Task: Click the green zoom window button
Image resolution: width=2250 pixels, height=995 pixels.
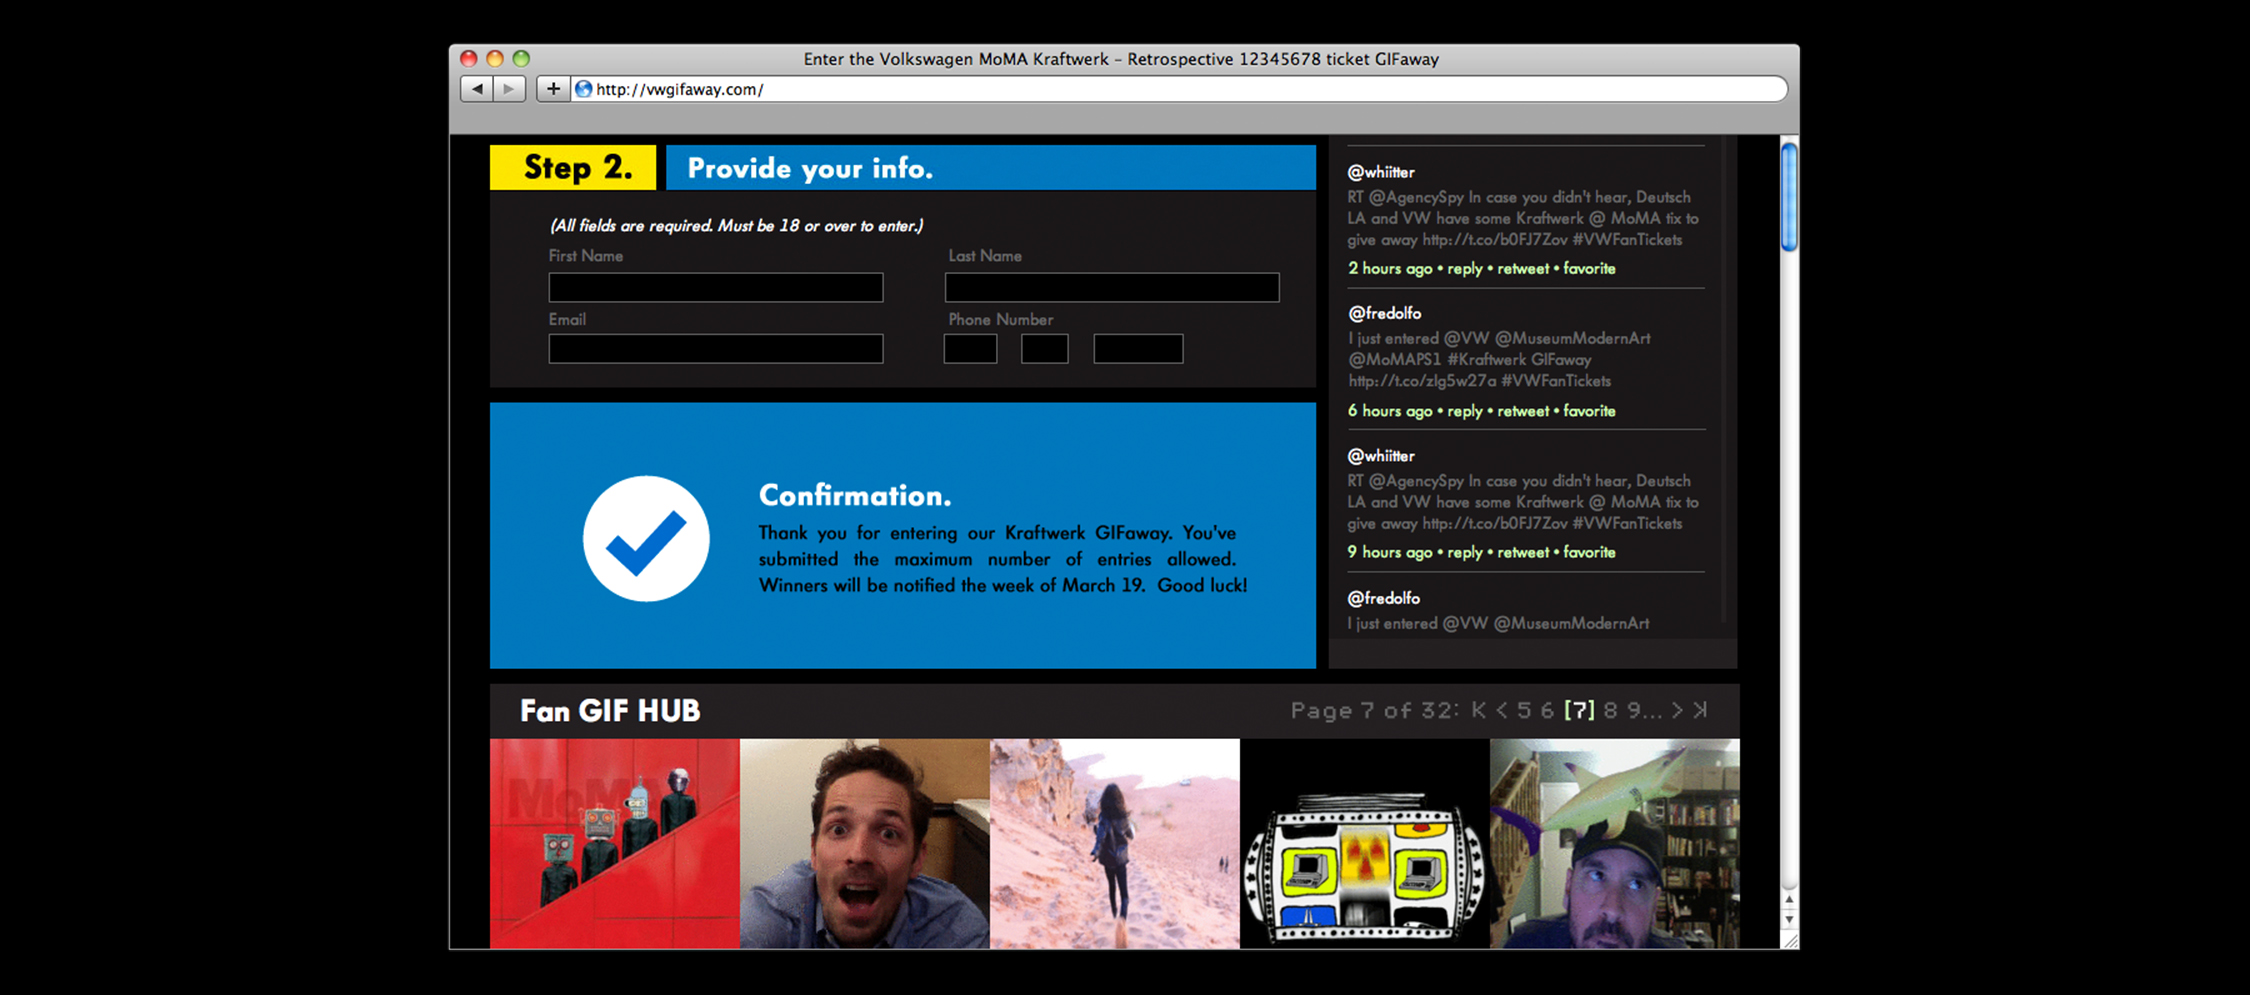Action: coord(521,59)
